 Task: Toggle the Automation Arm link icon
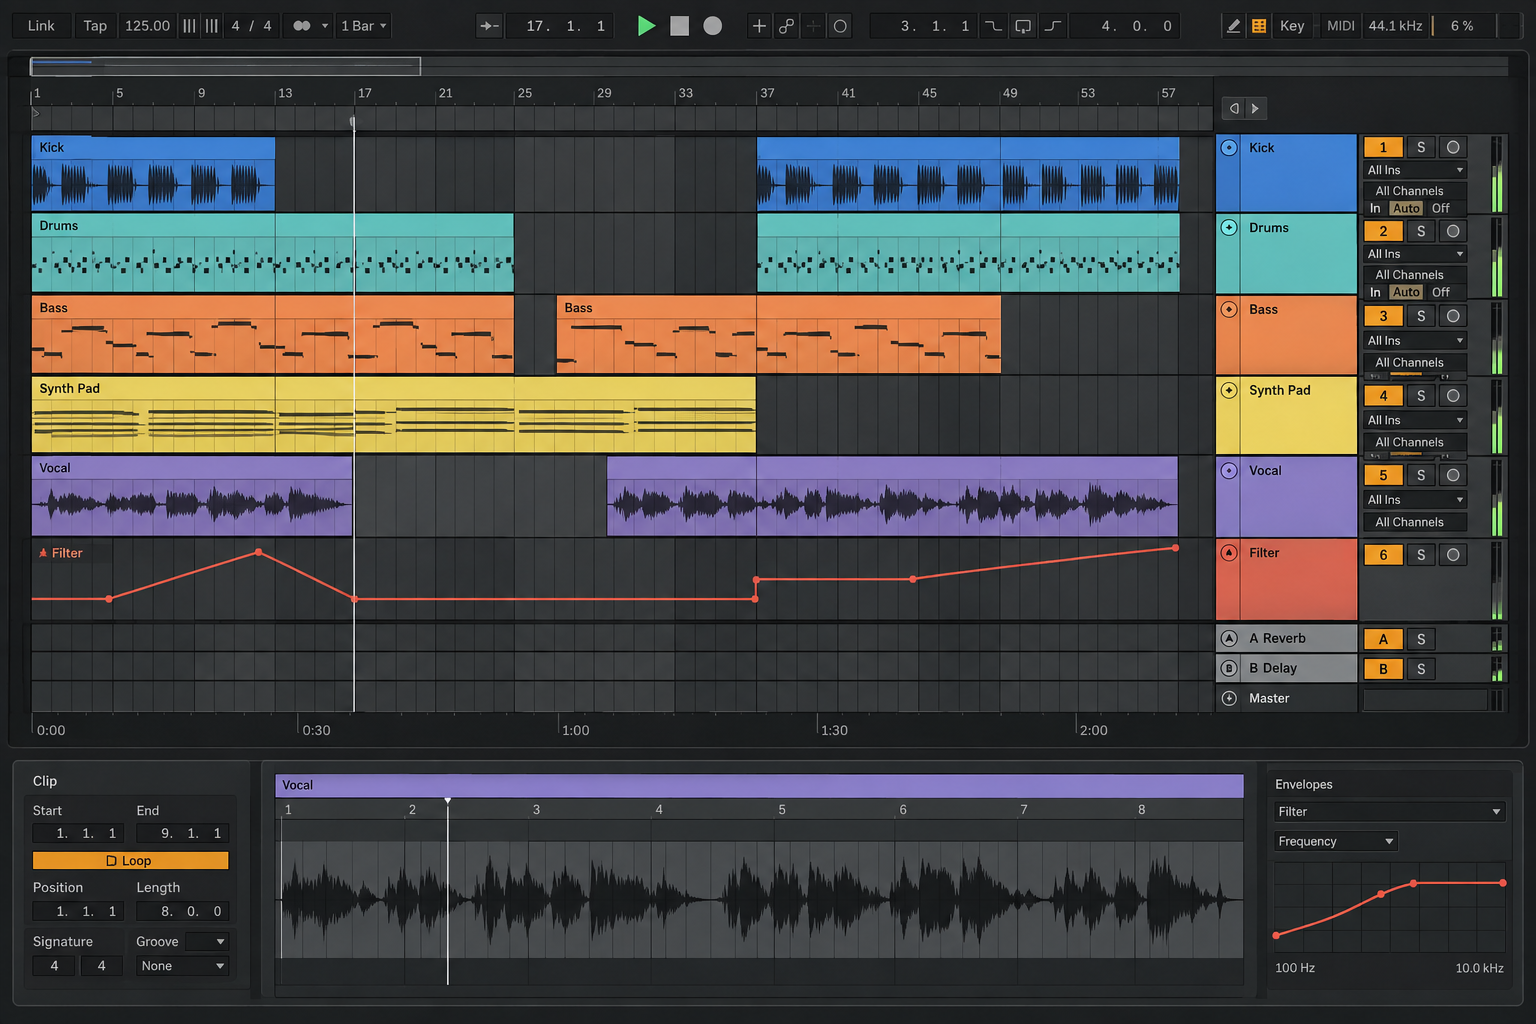tap(787, 26)
